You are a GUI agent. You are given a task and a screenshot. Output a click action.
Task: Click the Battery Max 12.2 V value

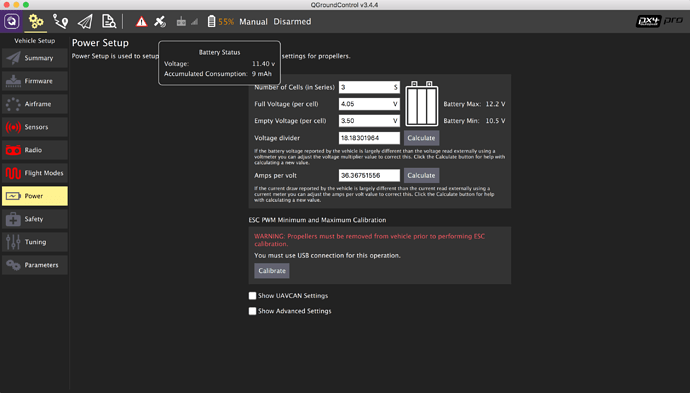click(495, 104)
